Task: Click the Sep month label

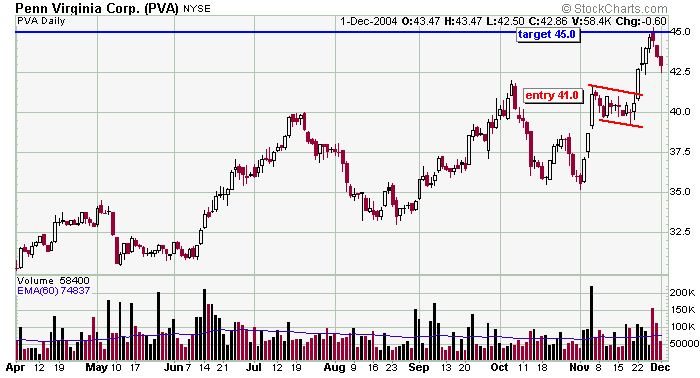Action: point(419,367)
